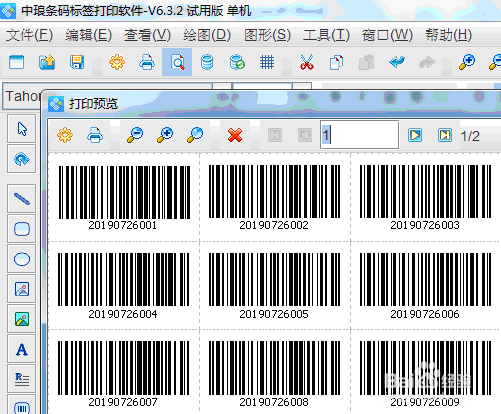Viewport: 501px width, 414px height.
Task: Click the 打印预览 window title
Action: click(93, 104)
